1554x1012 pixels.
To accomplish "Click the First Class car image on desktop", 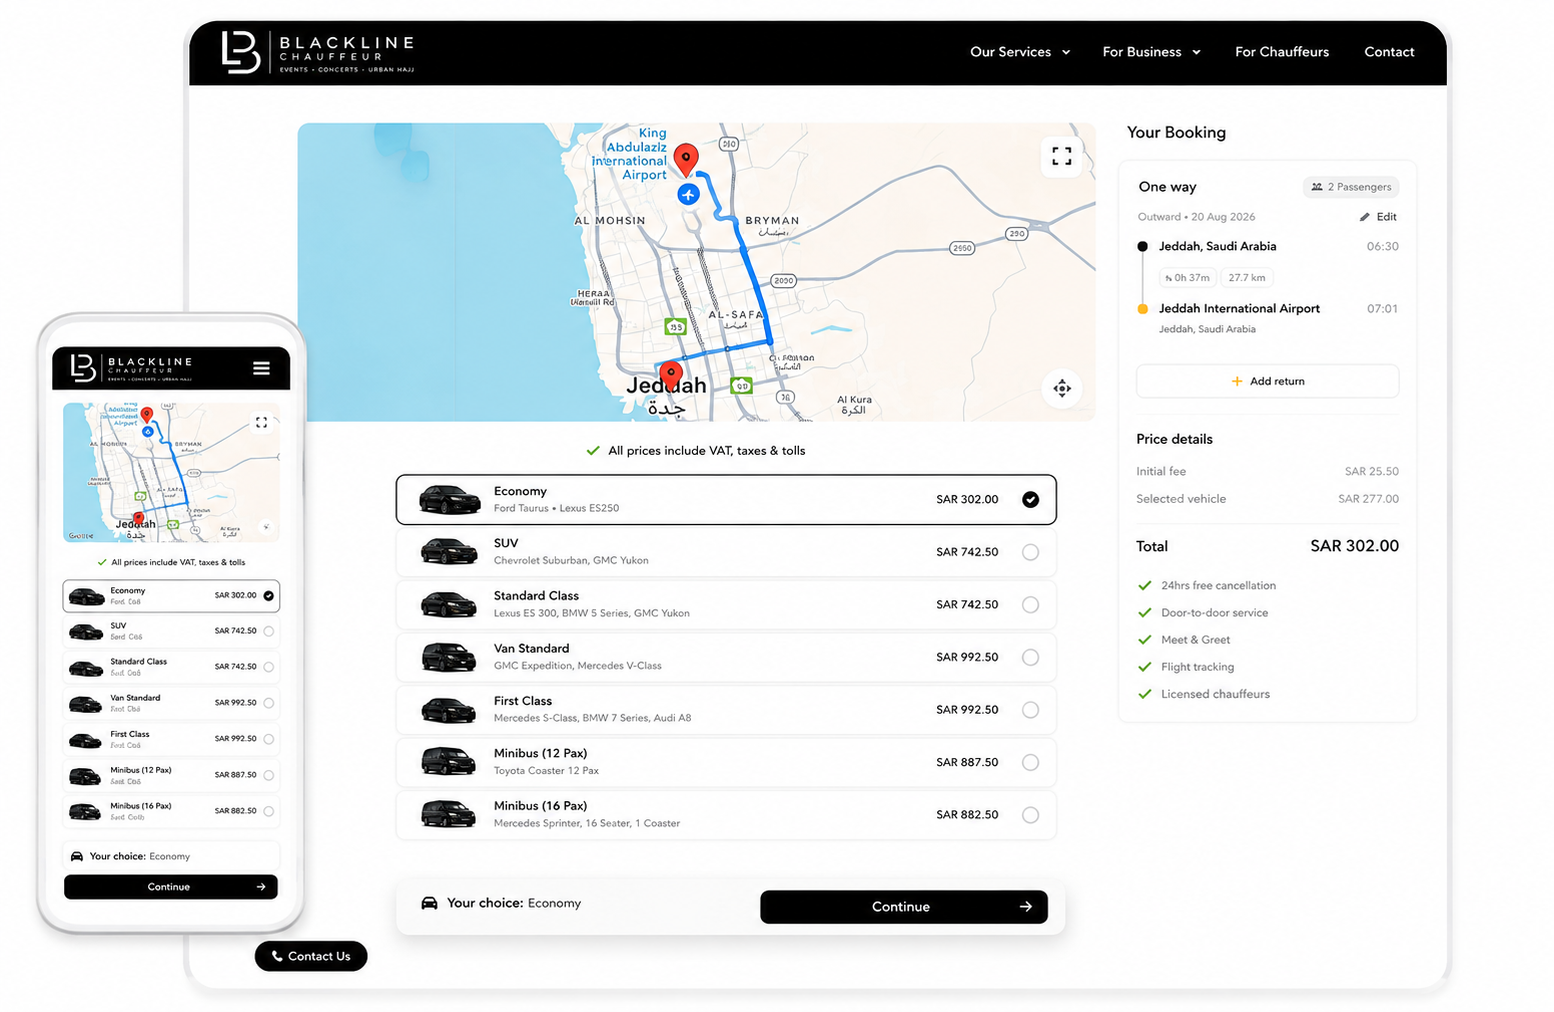I will click(449, 709).
